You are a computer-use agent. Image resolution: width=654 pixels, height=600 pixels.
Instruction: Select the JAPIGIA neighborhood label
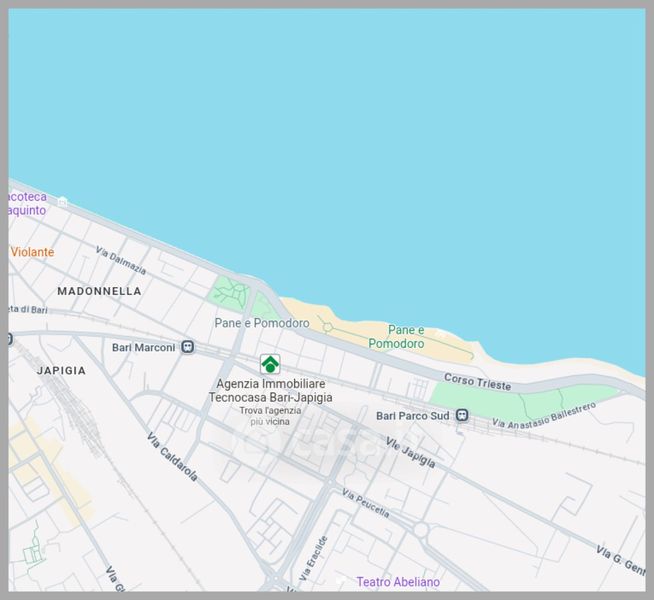point(60,370)
